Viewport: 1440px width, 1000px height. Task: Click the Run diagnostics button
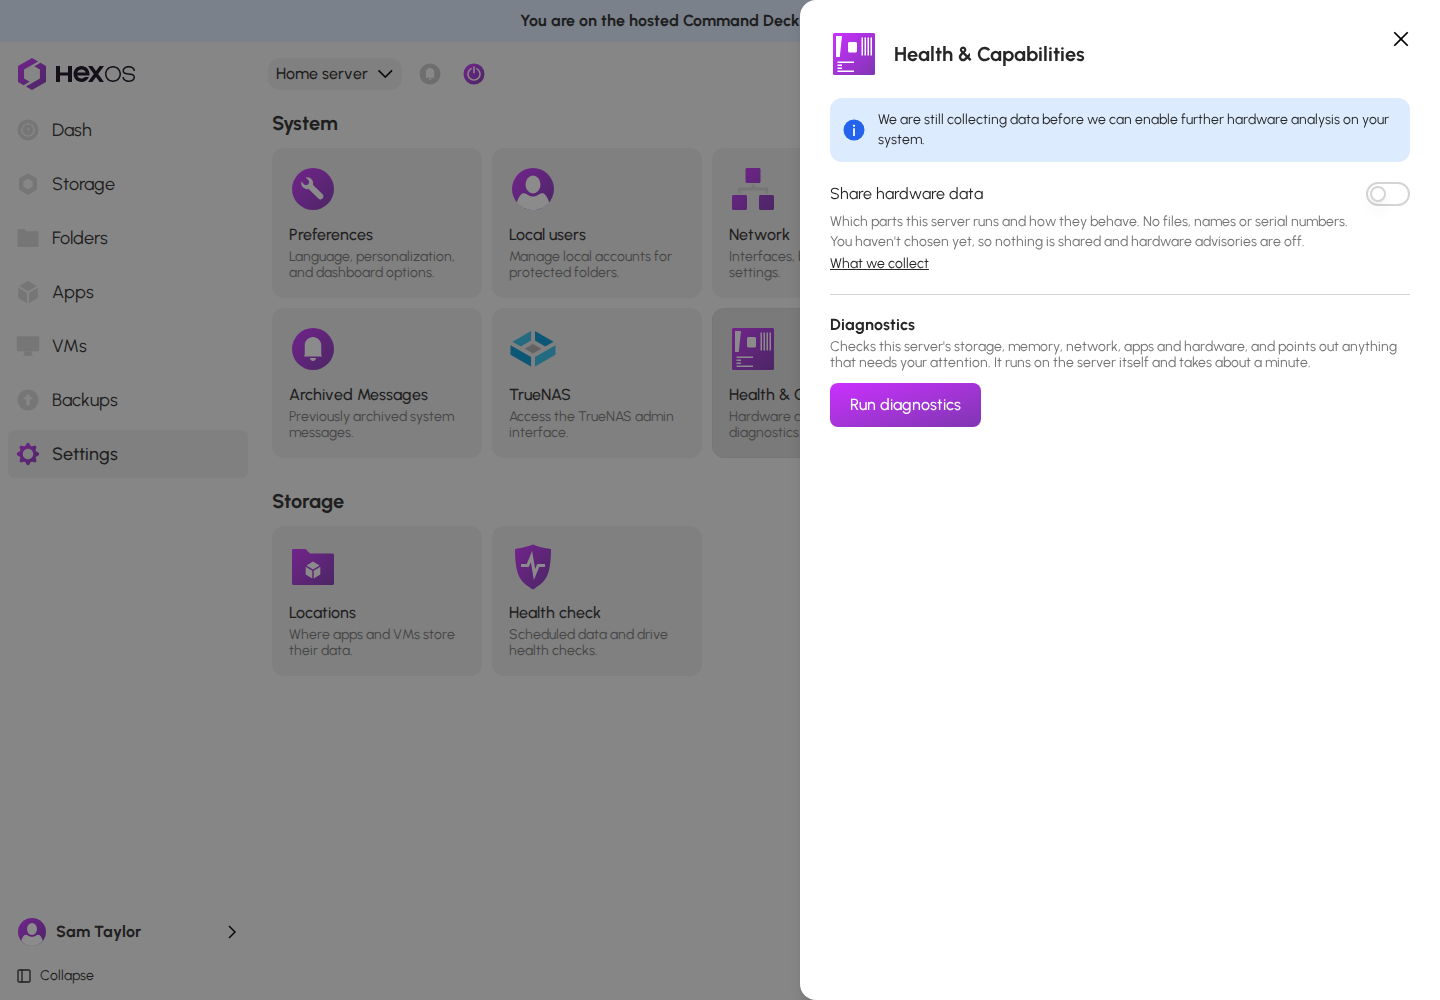(905, 405)
